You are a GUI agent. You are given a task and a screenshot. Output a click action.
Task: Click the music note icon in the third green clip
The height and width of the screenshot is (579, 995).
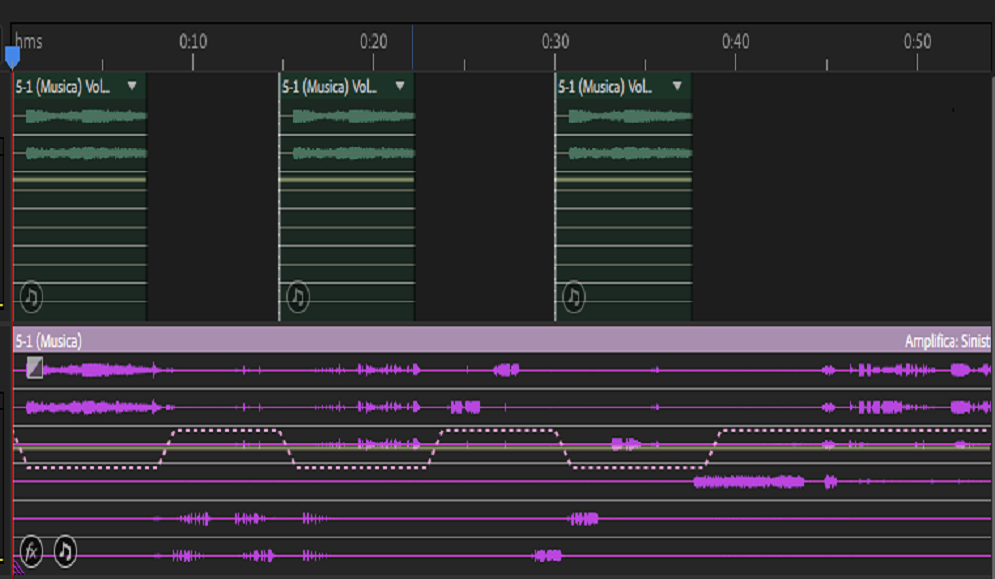coord(573,297)
